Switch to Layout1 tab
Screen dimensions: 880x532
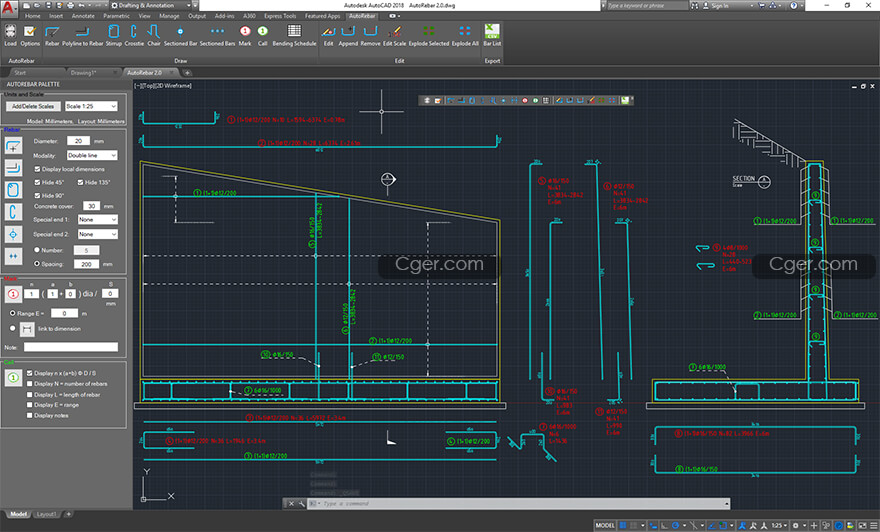pos(46,514)
